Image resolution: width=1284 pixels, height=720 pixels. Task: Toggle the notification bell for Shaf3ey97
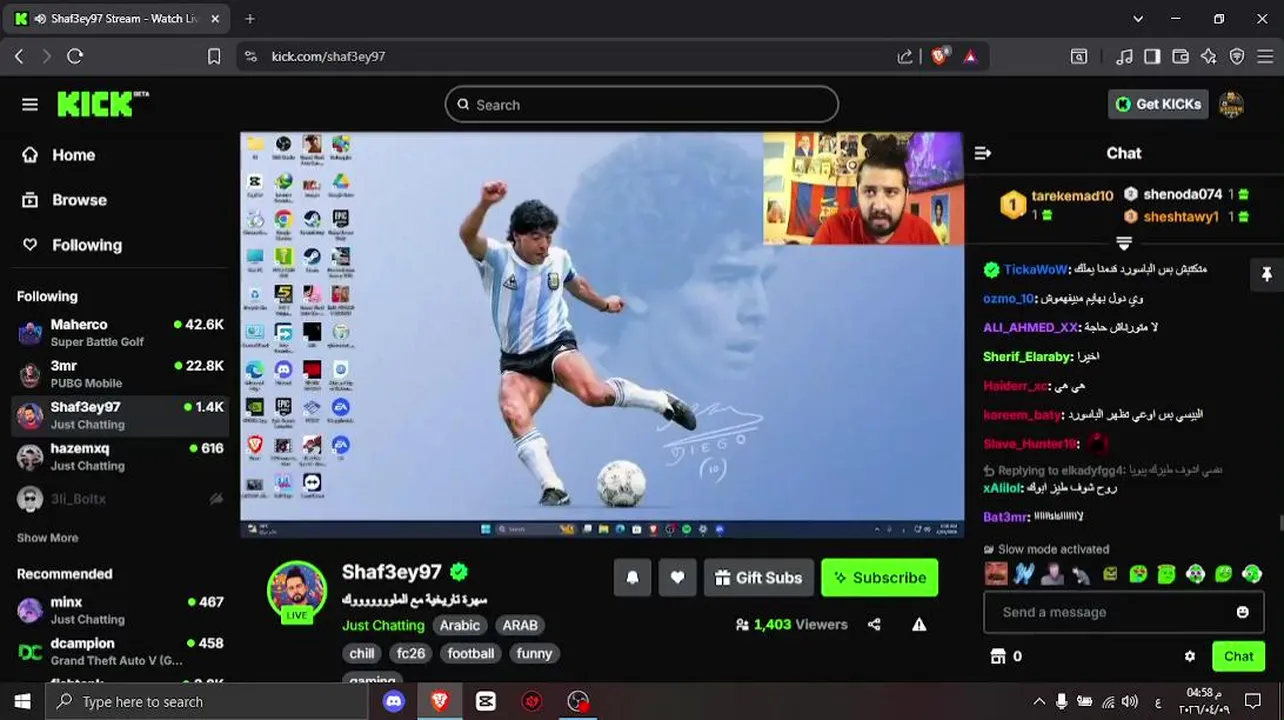point(632,577)
